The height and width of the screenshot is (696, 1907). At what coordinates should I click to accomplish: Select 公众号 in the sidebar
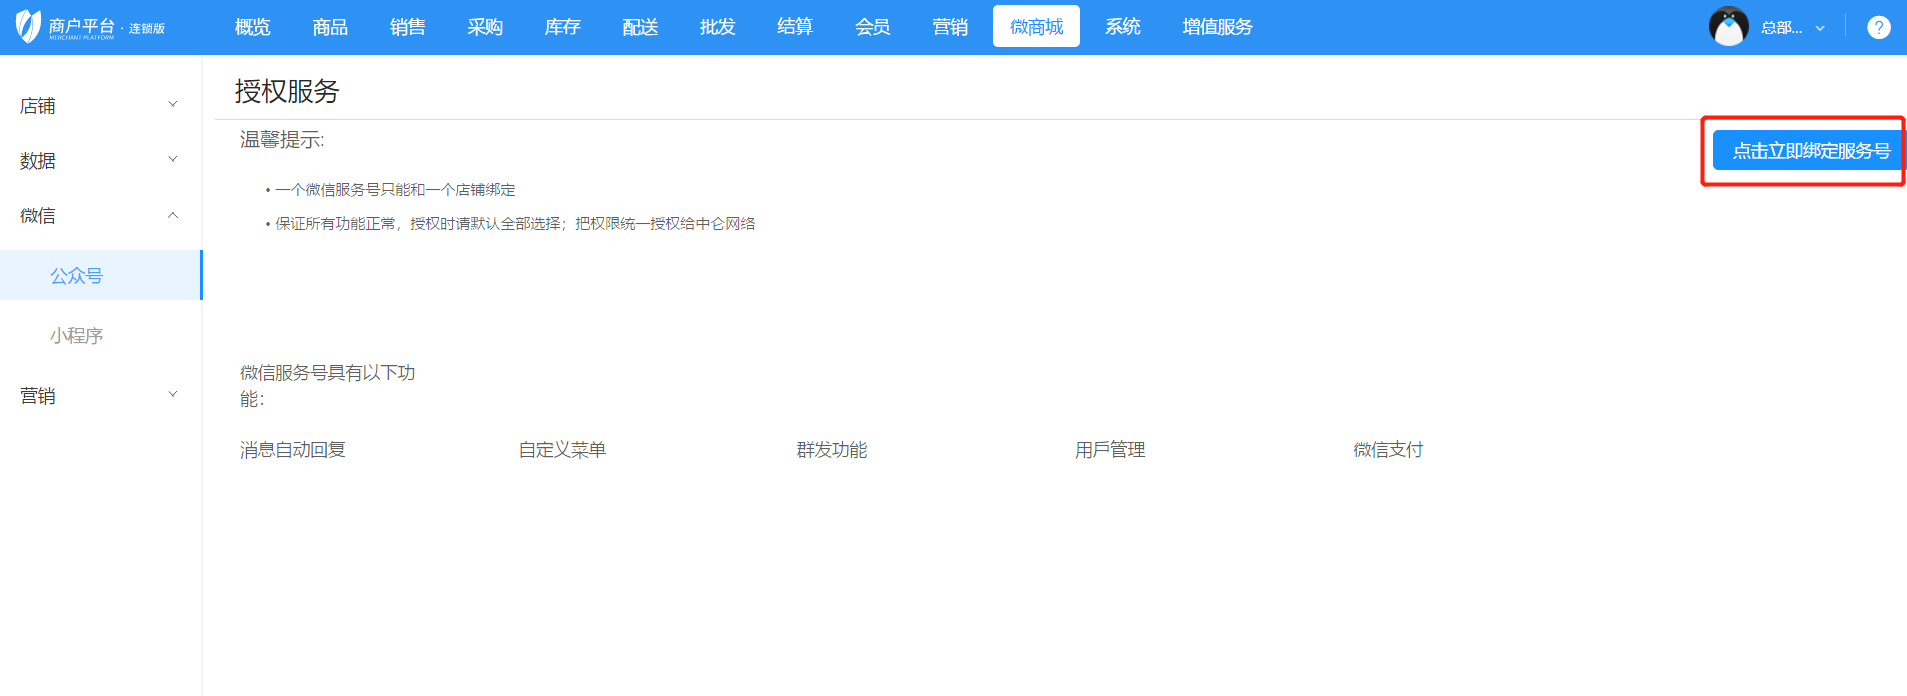[x=77, y=275]
